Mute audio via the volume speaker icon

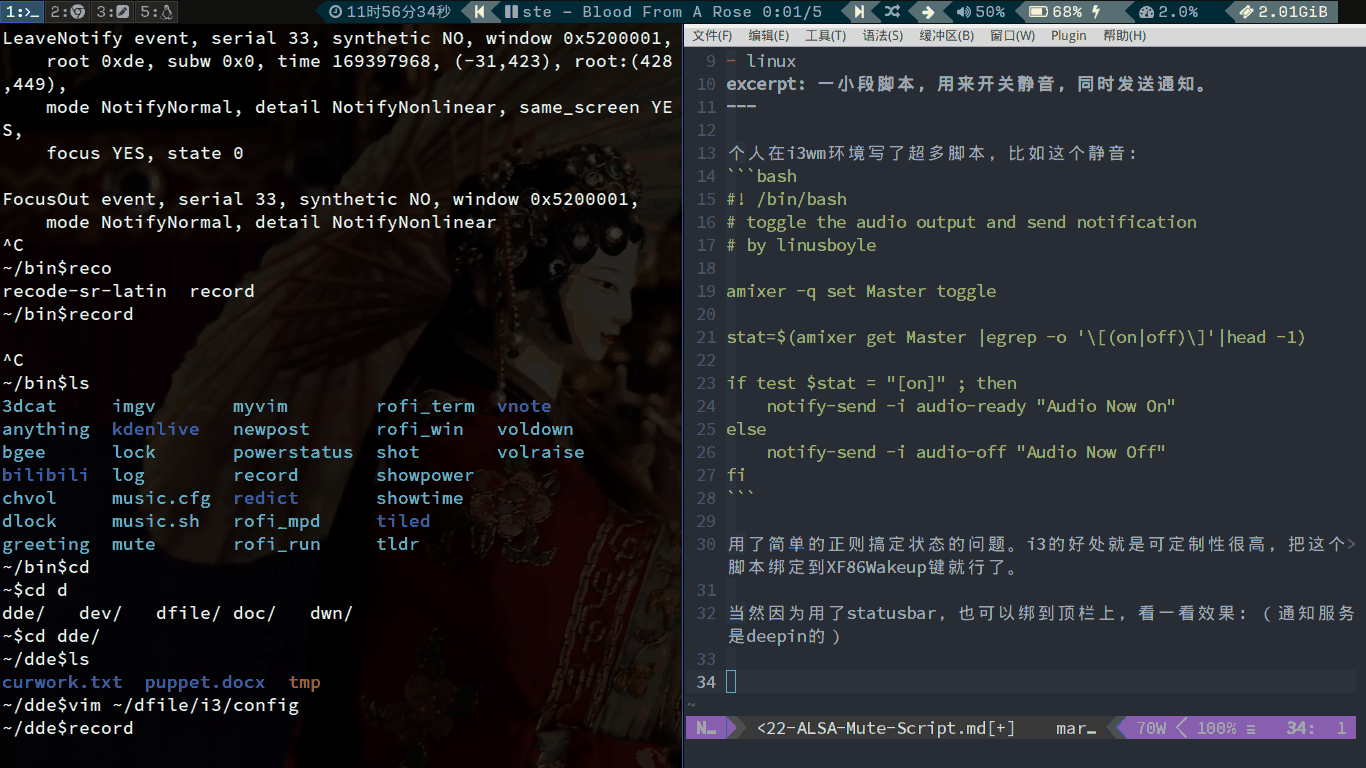[x=964, y=12]
